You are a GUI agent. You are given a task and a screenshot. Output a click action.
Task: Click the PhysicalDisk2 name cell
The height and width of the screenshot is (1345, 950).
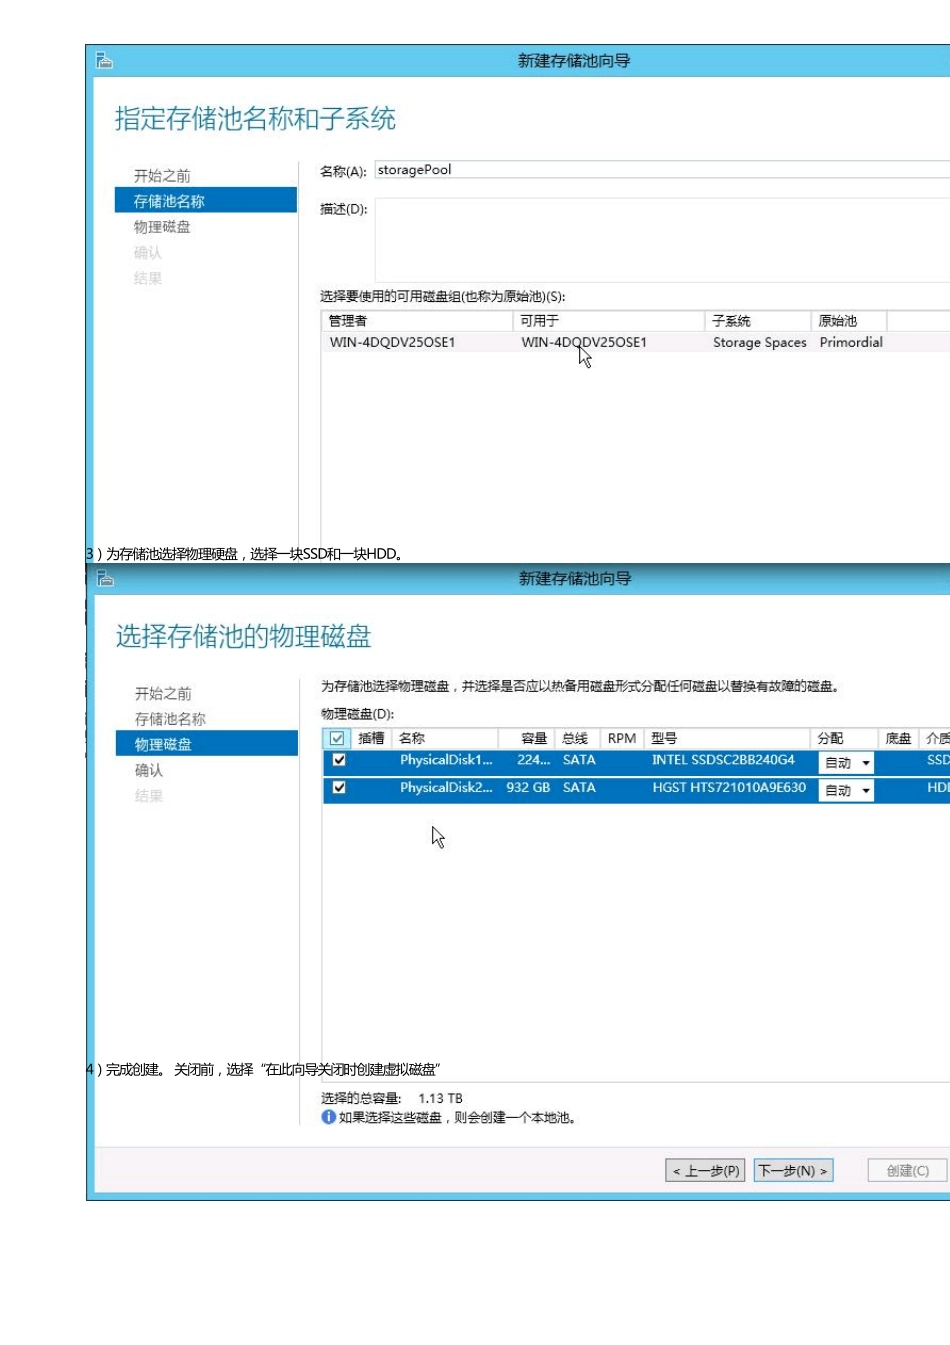pos(446,788)
